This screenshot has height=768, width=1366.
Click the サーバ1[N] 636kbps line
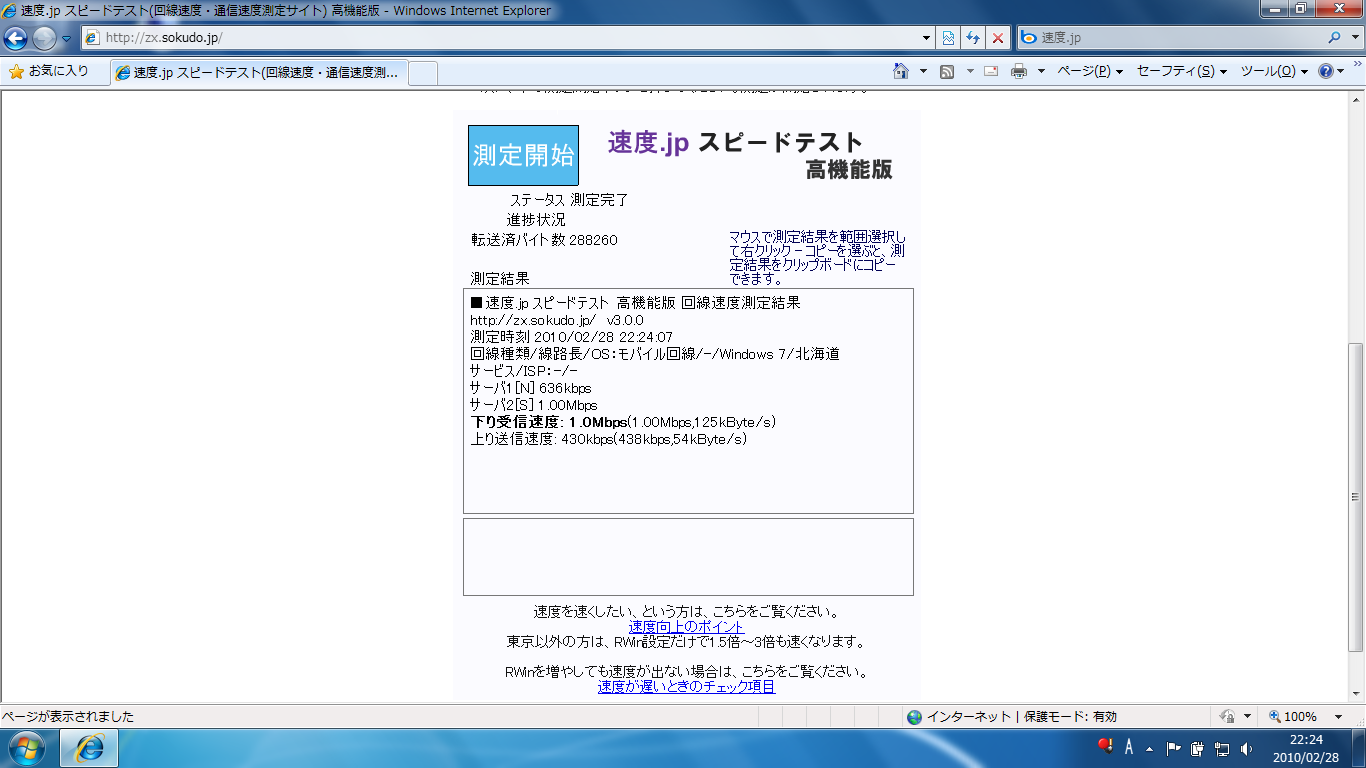[x=531, y=388]
